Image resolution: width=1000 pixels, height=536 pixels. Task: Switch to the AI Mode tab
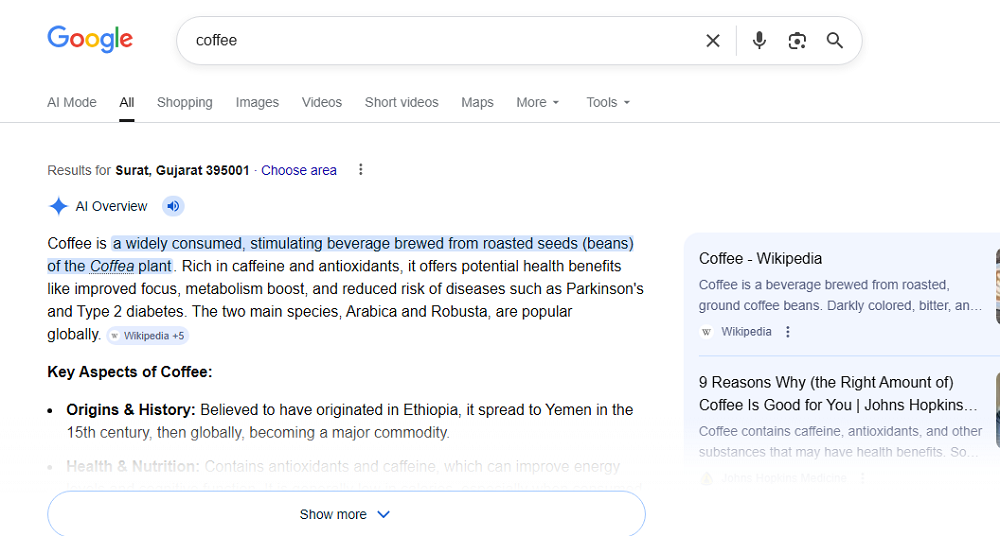click(71, 102)
